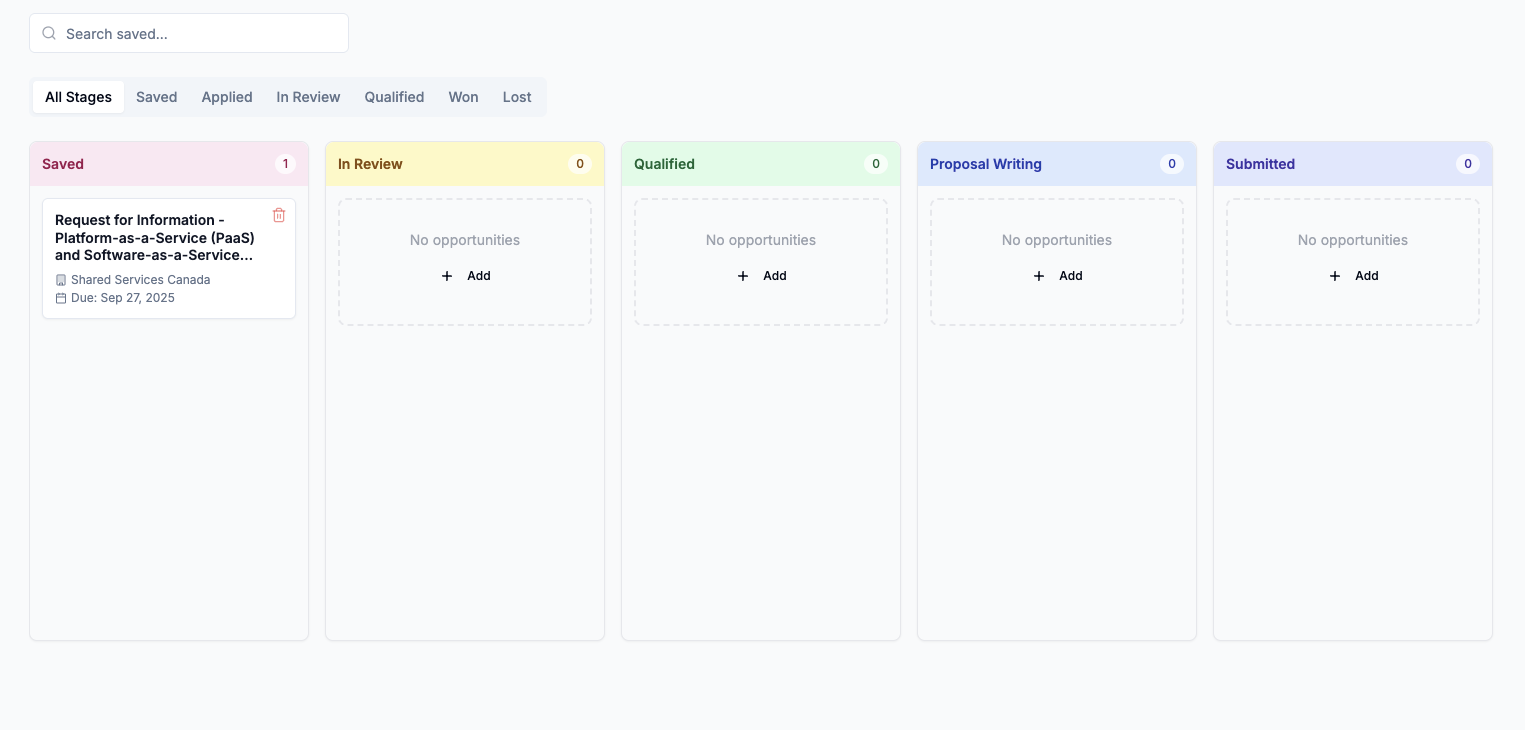This screenshot has height=730, width=1525.
Task: Add an opportunity to In Review column
Action: (465, 276)
